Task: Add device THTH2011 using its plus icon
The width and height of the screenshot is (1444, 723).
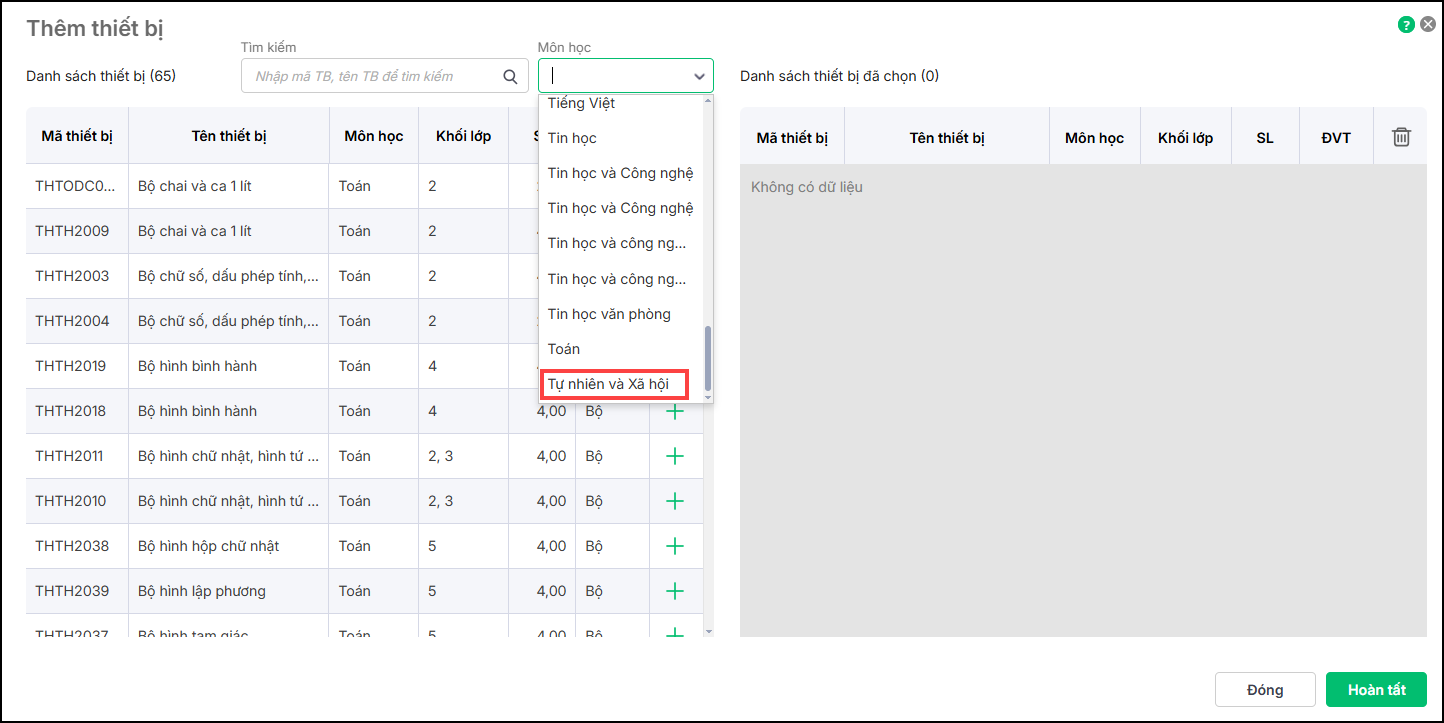Action: [675, 456]
